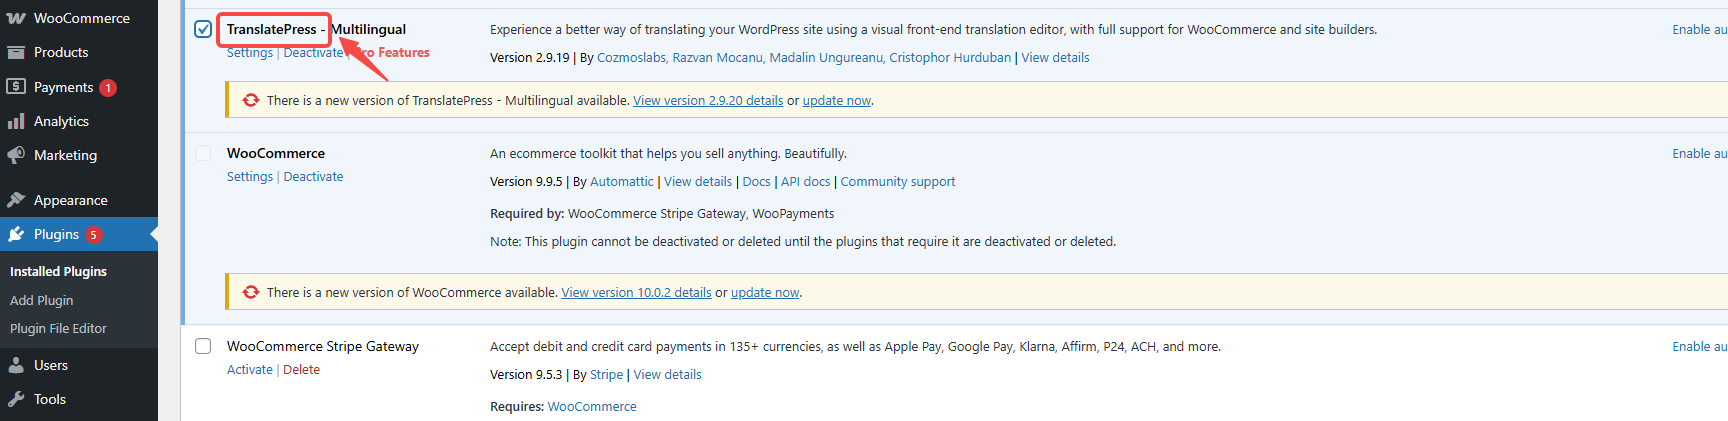The width and height of the screenshot is (1728, 421).
Task: Click the Users person icon
Action: pos(16,365)
